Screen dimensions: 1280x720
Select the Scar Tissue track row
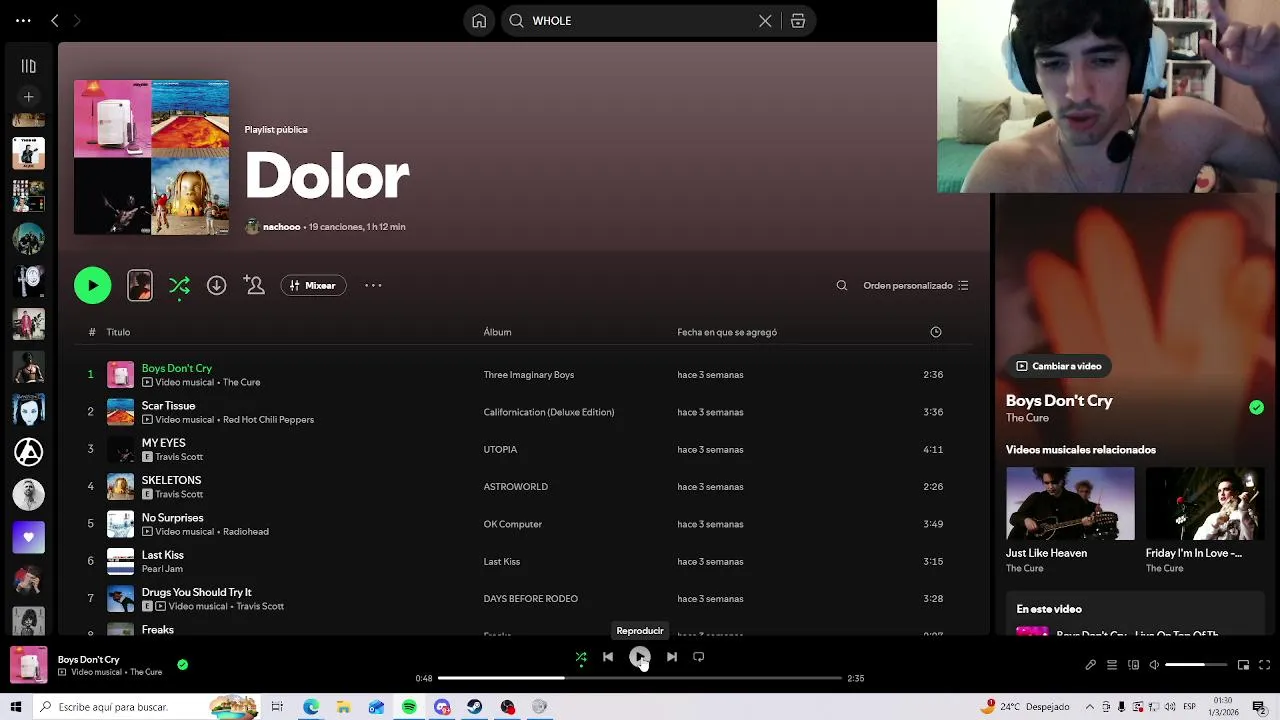pyautogui.click(x=523, y=412)
